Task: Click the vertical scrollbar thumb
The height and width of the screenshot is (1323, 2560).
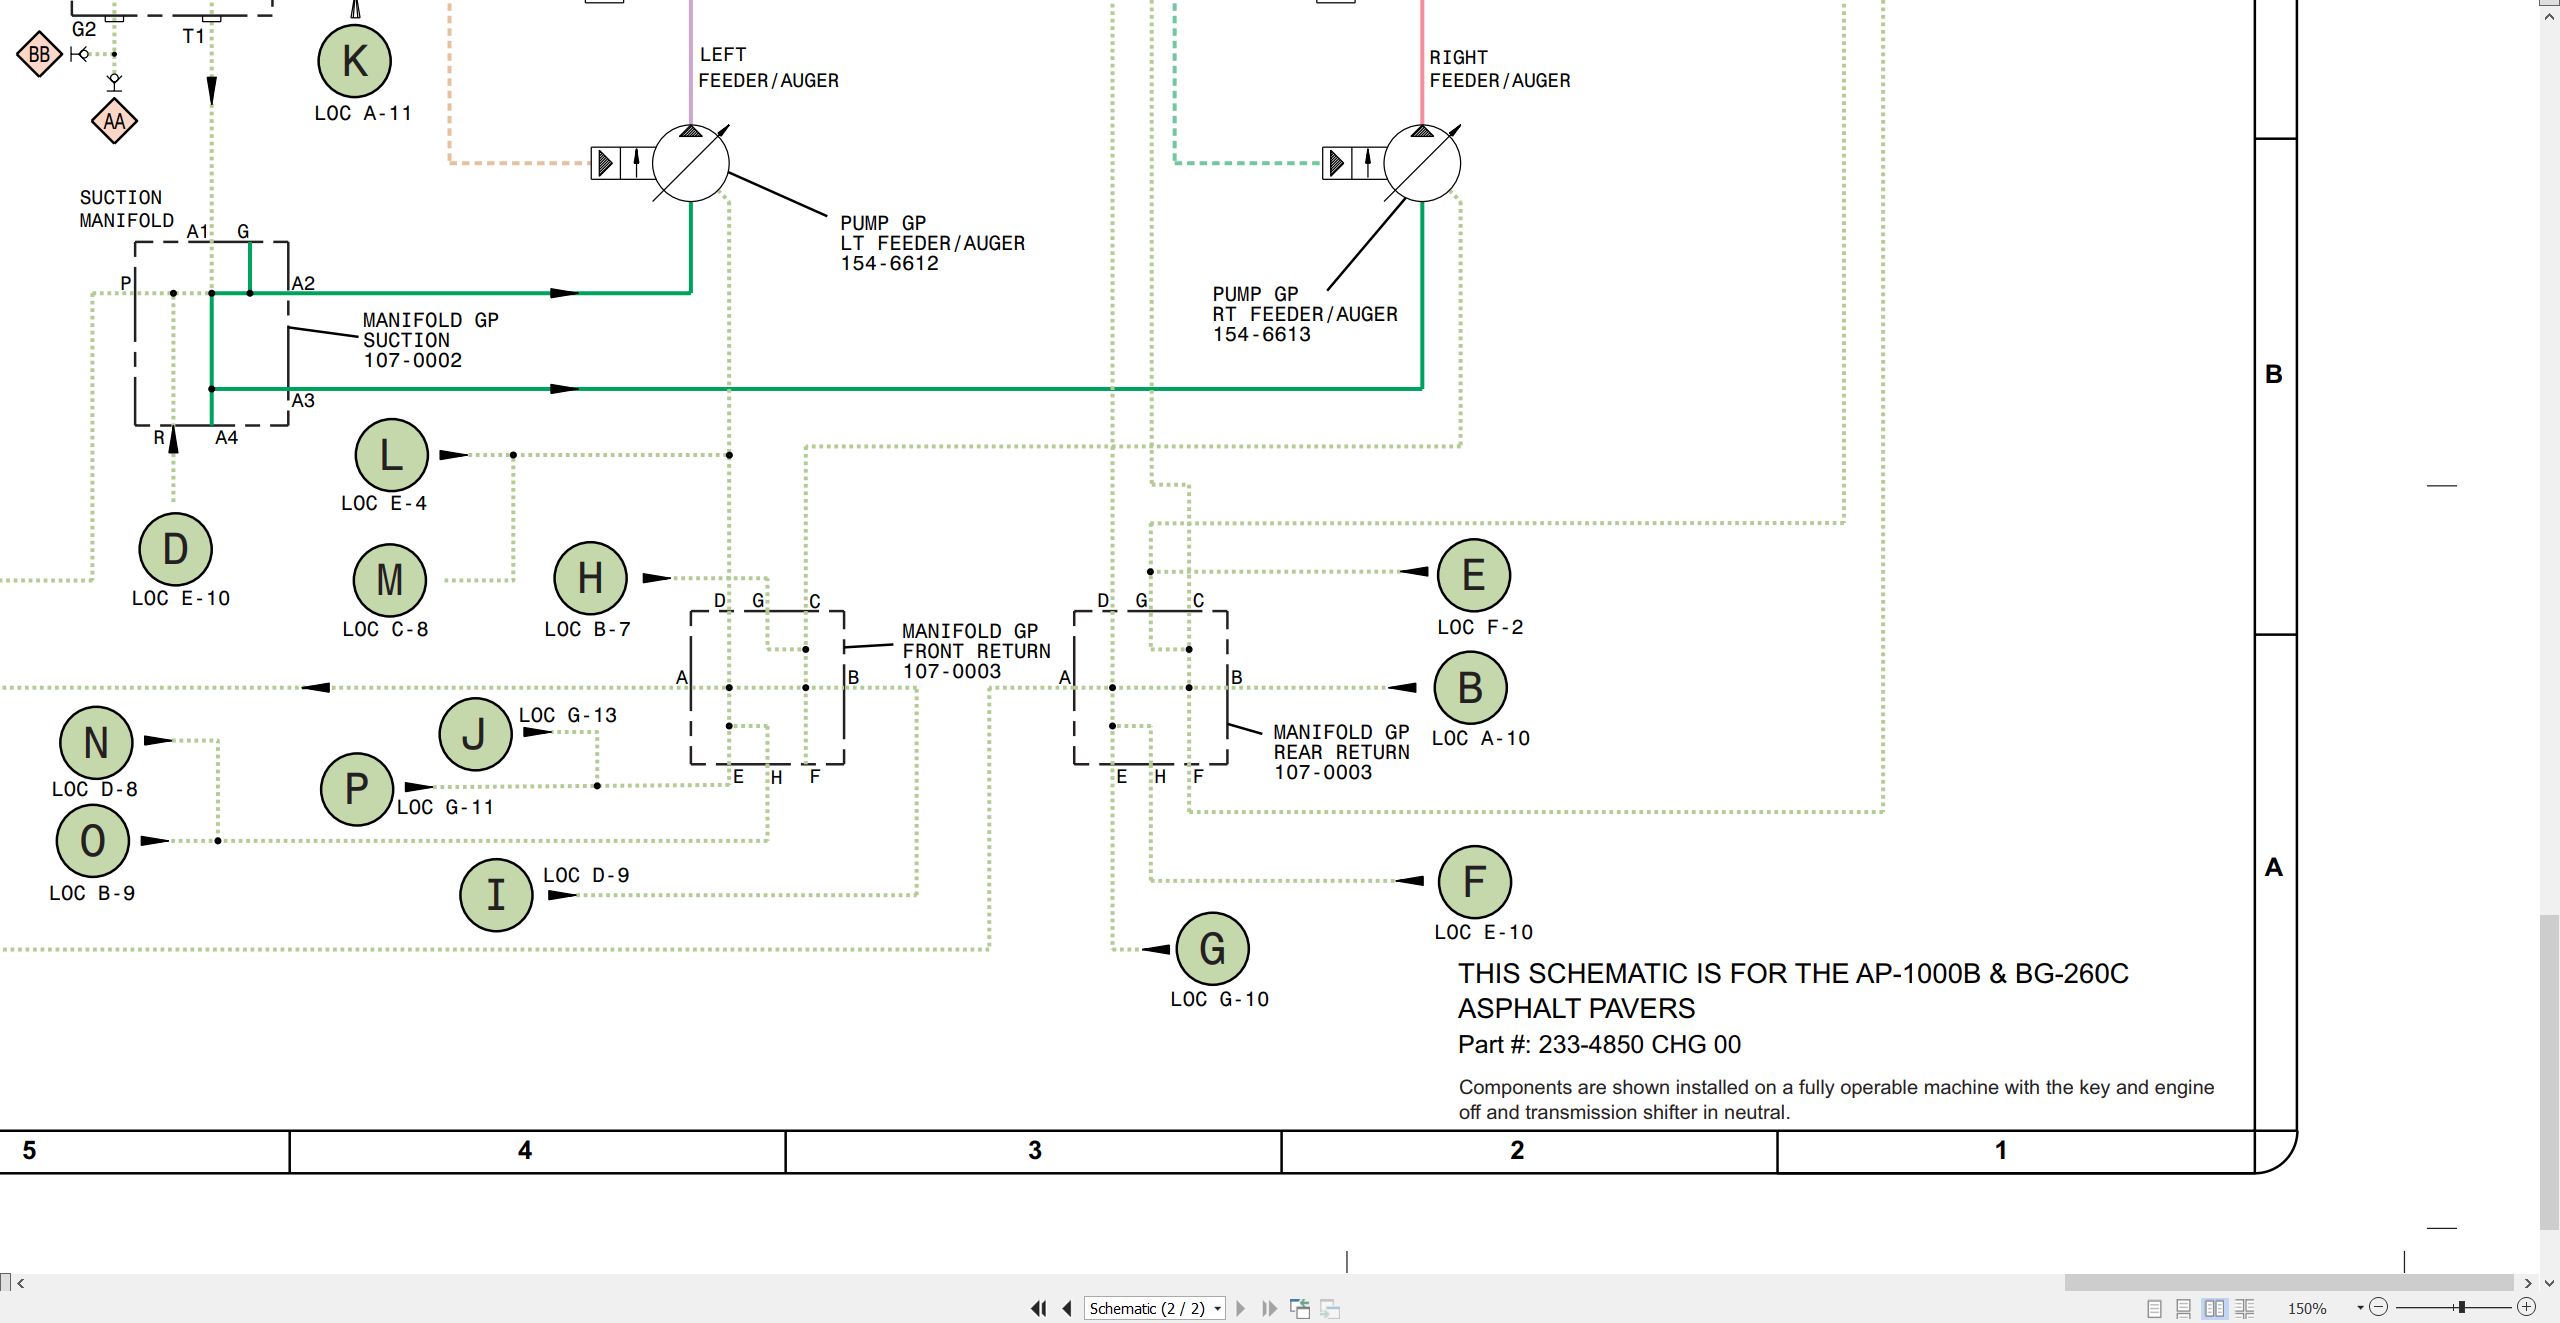Action: [2549, 1072]
